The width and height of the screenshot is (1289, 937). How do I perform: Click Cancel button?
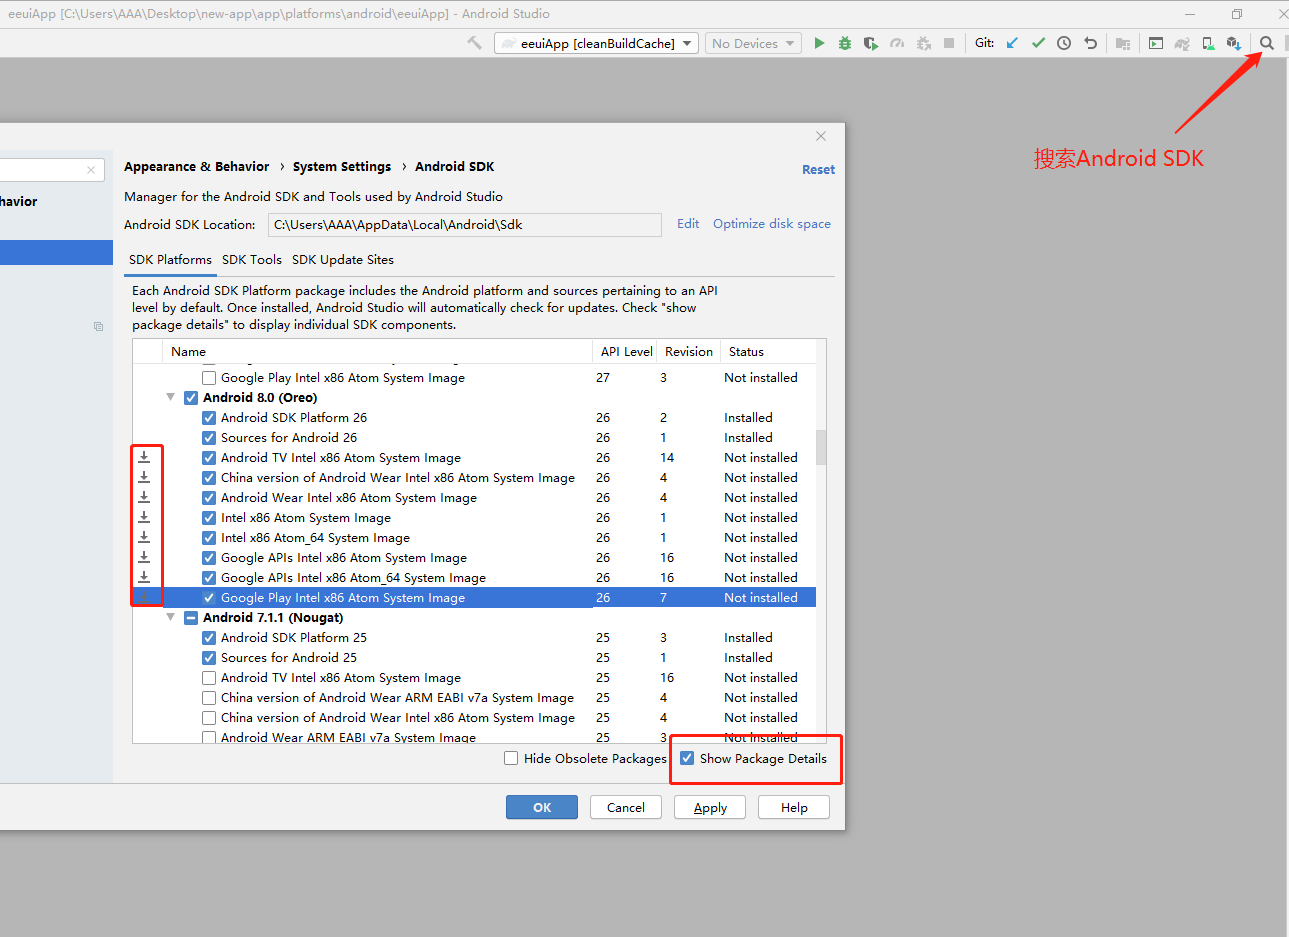(626, 807)
